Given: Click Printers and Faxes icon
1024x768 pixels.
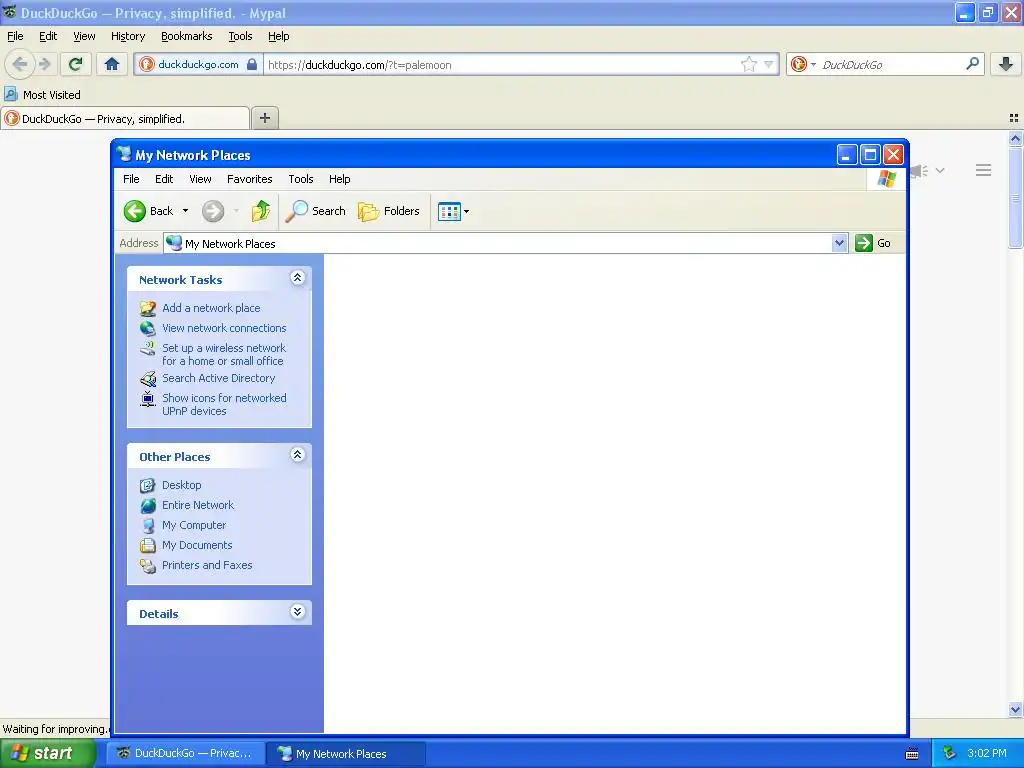Looking at the screenshot, I should click(148, 566).
